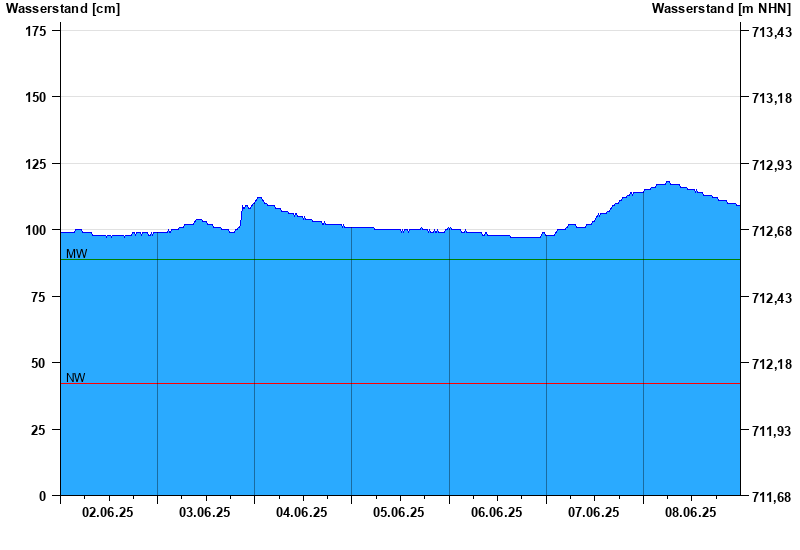Click the NW low water label
This screenshot has height=550, width=800.
pyautogui.click(x=76, y=378)
